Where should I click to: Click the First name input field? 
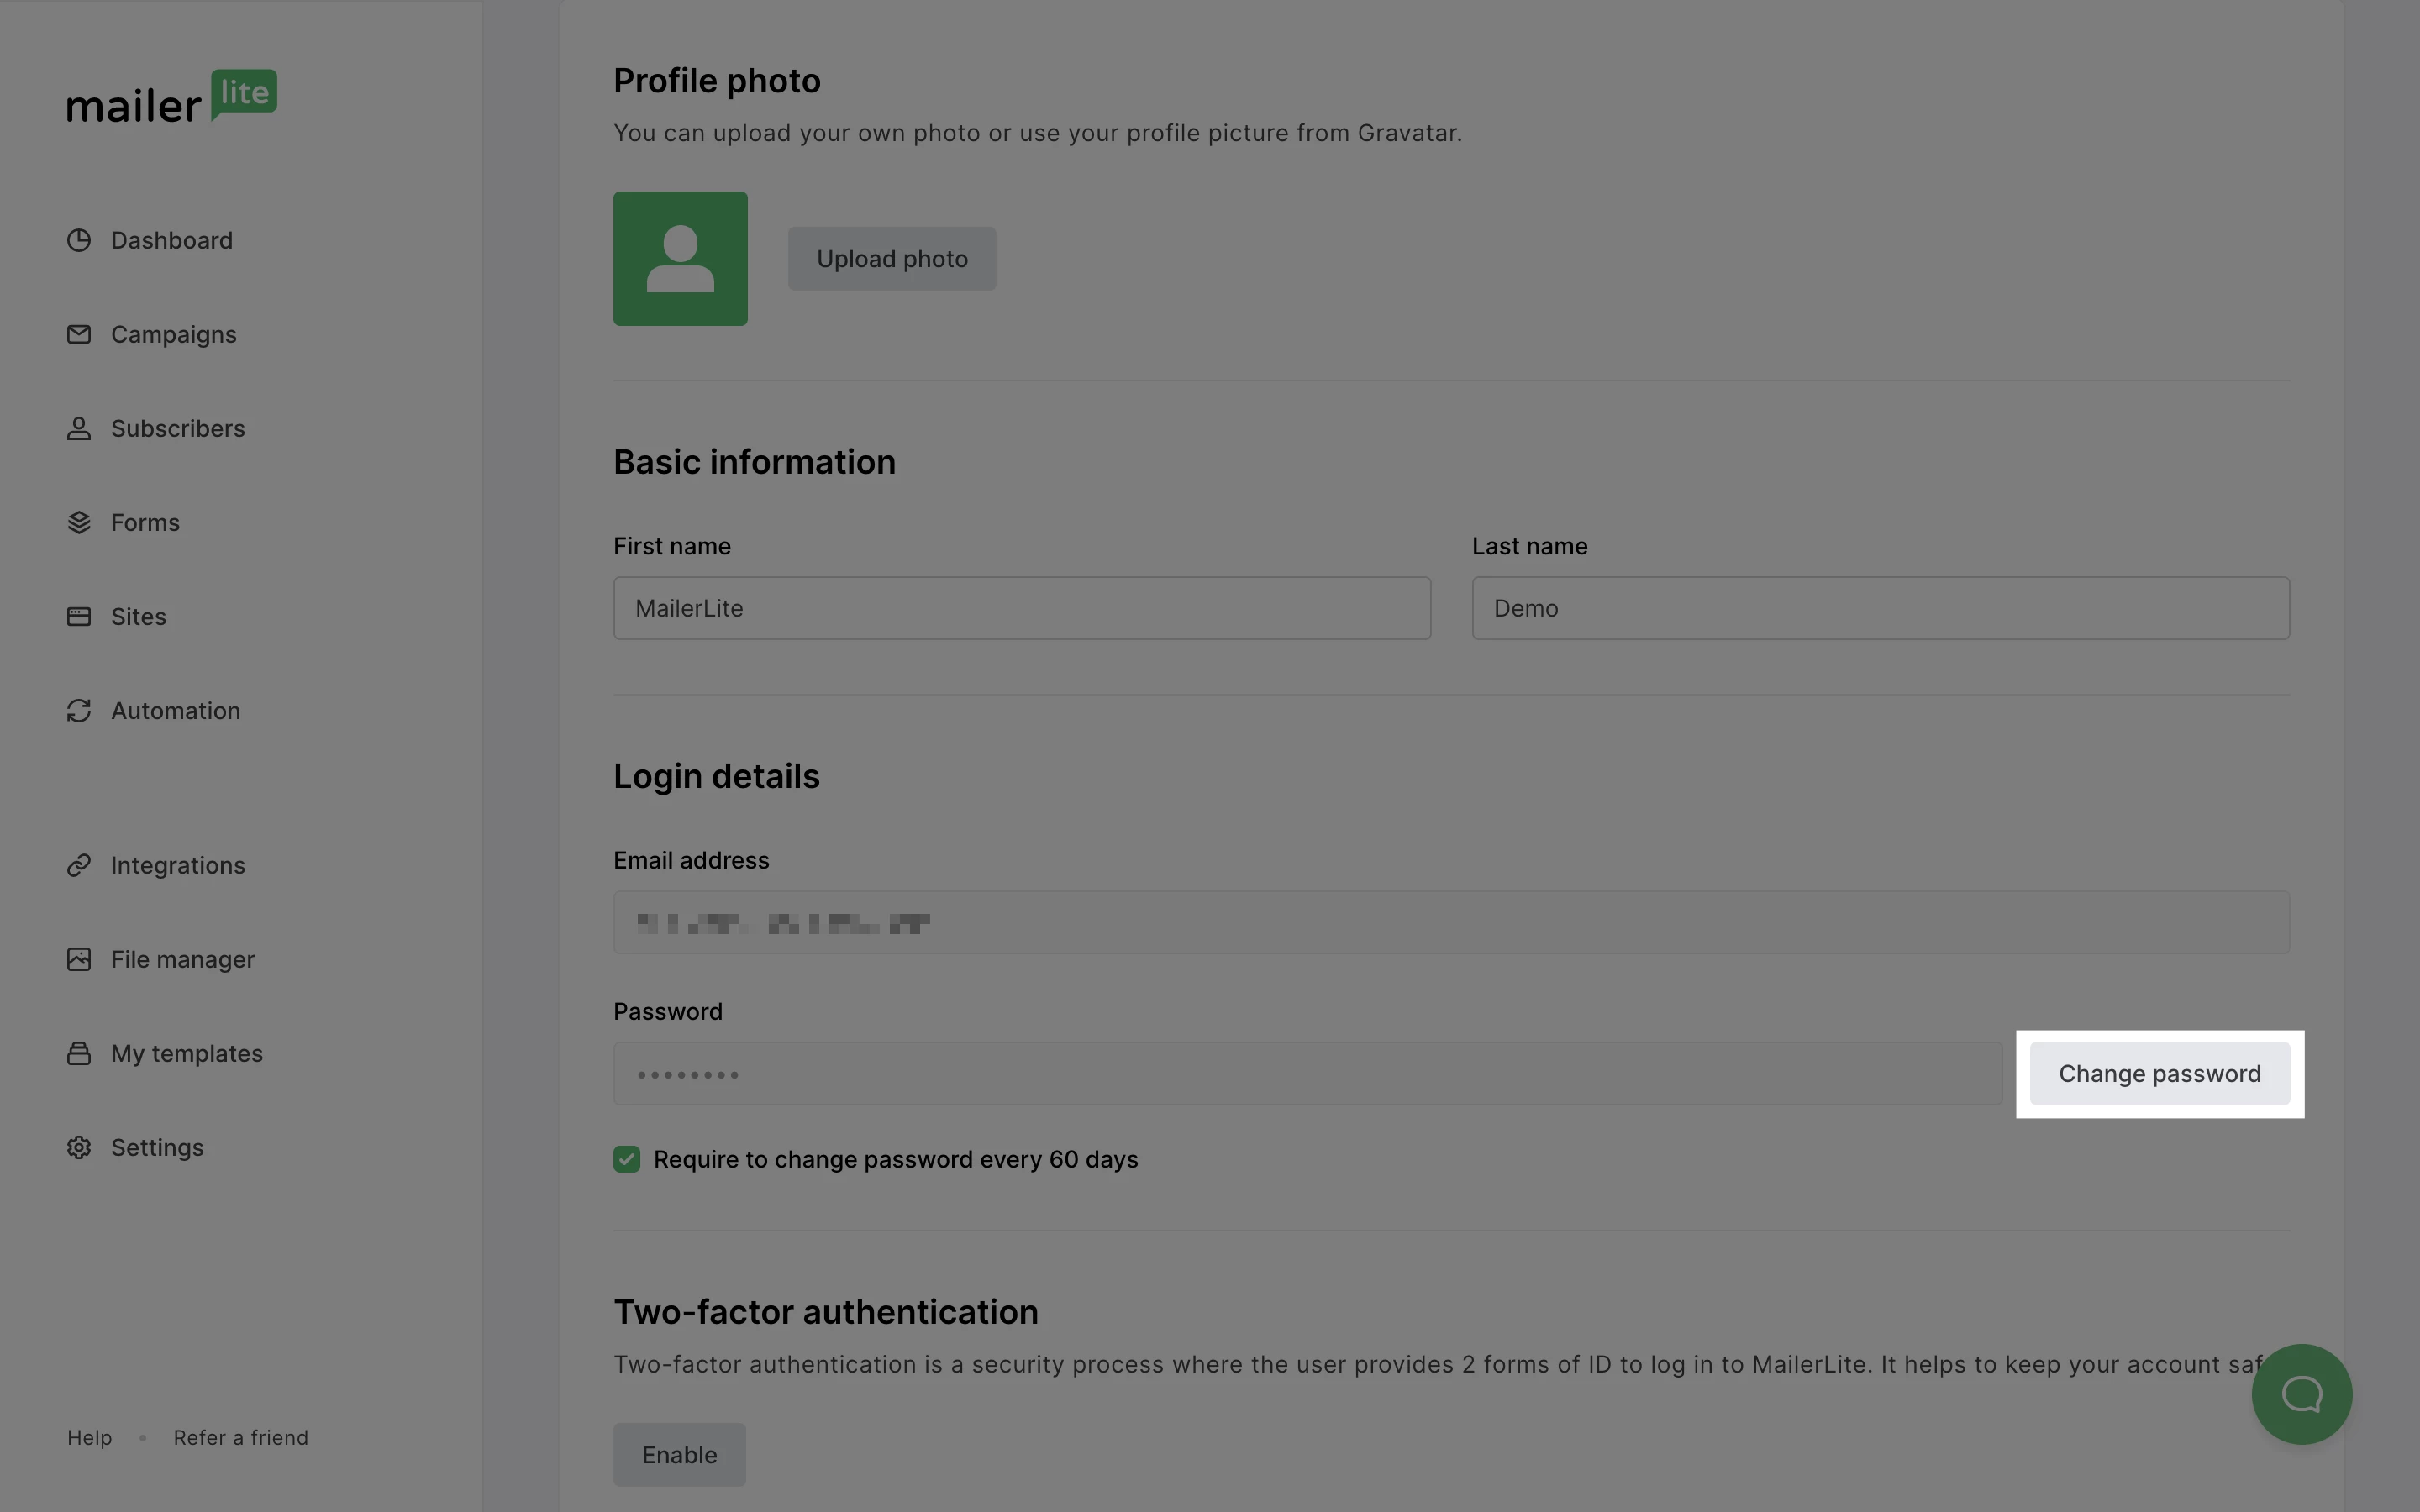(1021, 608)
